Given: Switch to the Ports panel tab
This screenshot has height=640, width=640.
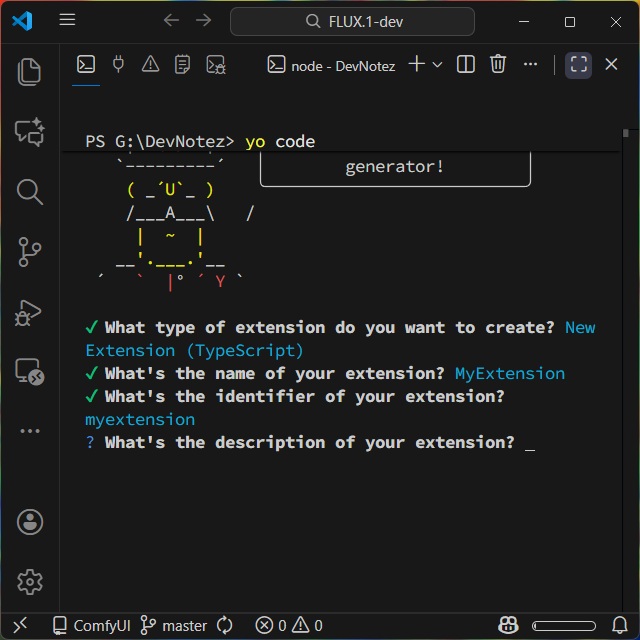Looking at the screenshot, I should pyautogui.click(x=118, y=65).
